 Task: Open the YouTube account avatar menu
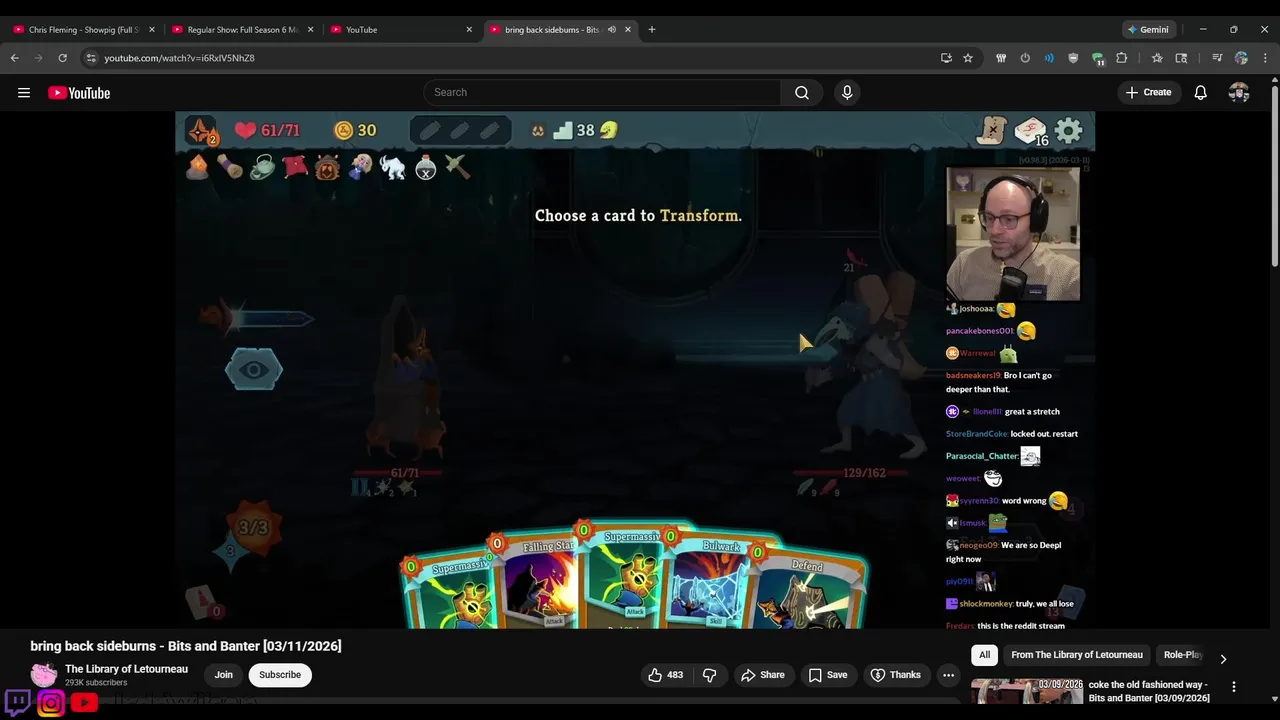click(1239, 92)
